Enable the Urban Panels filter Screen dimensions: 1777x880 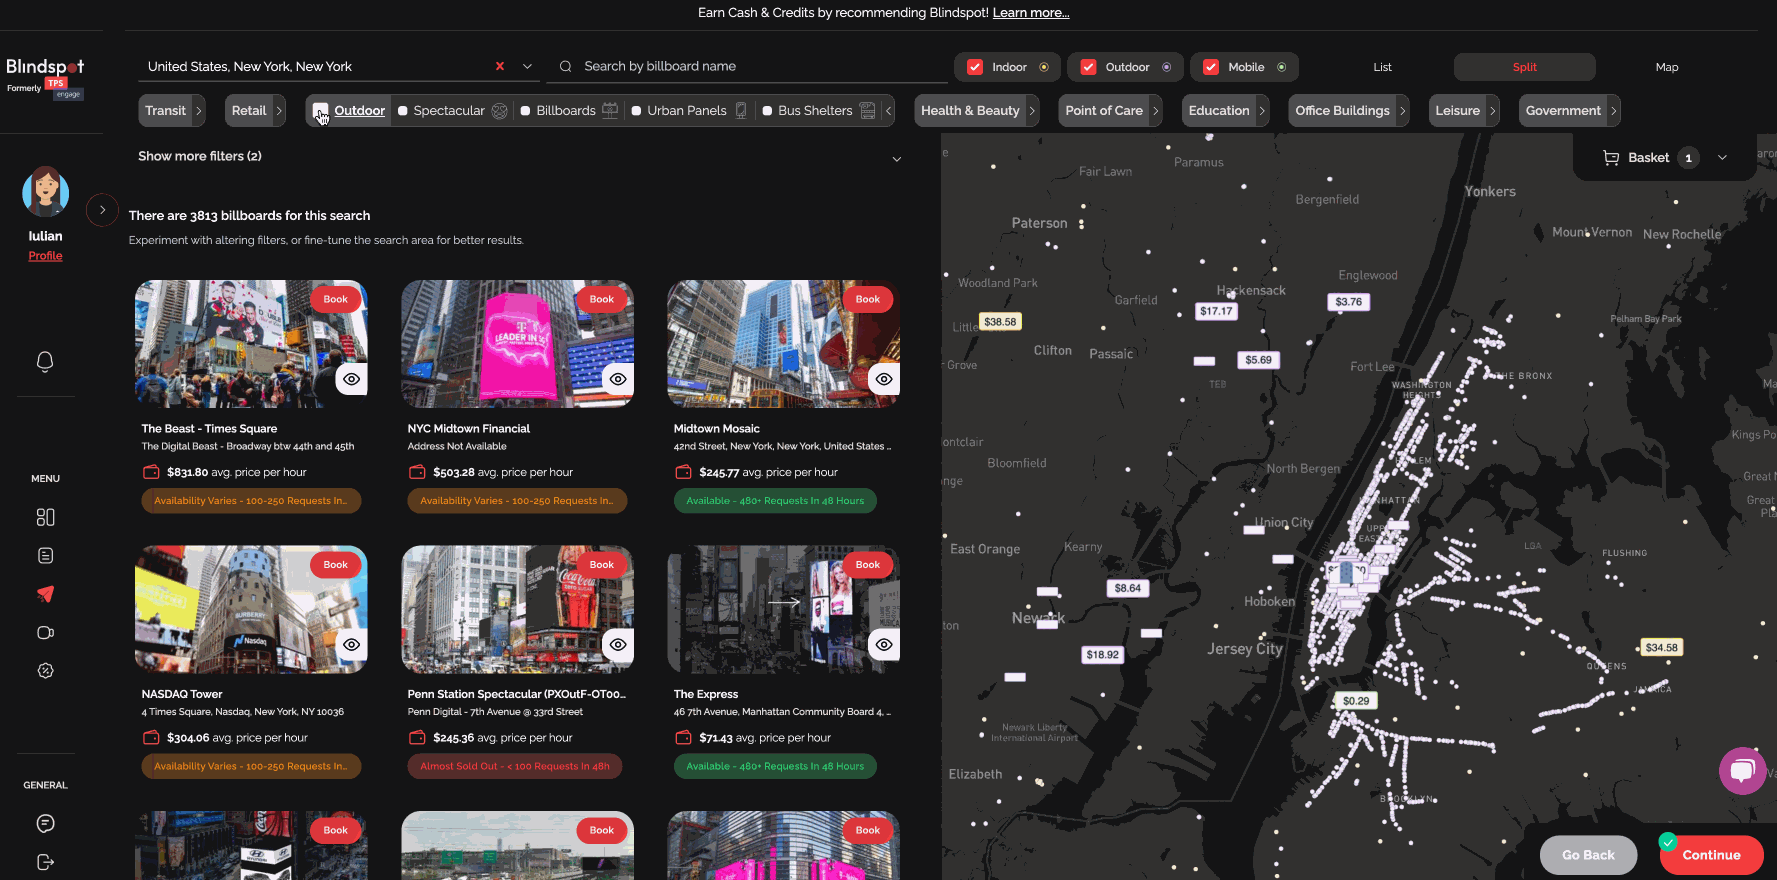tap(636, 111)
